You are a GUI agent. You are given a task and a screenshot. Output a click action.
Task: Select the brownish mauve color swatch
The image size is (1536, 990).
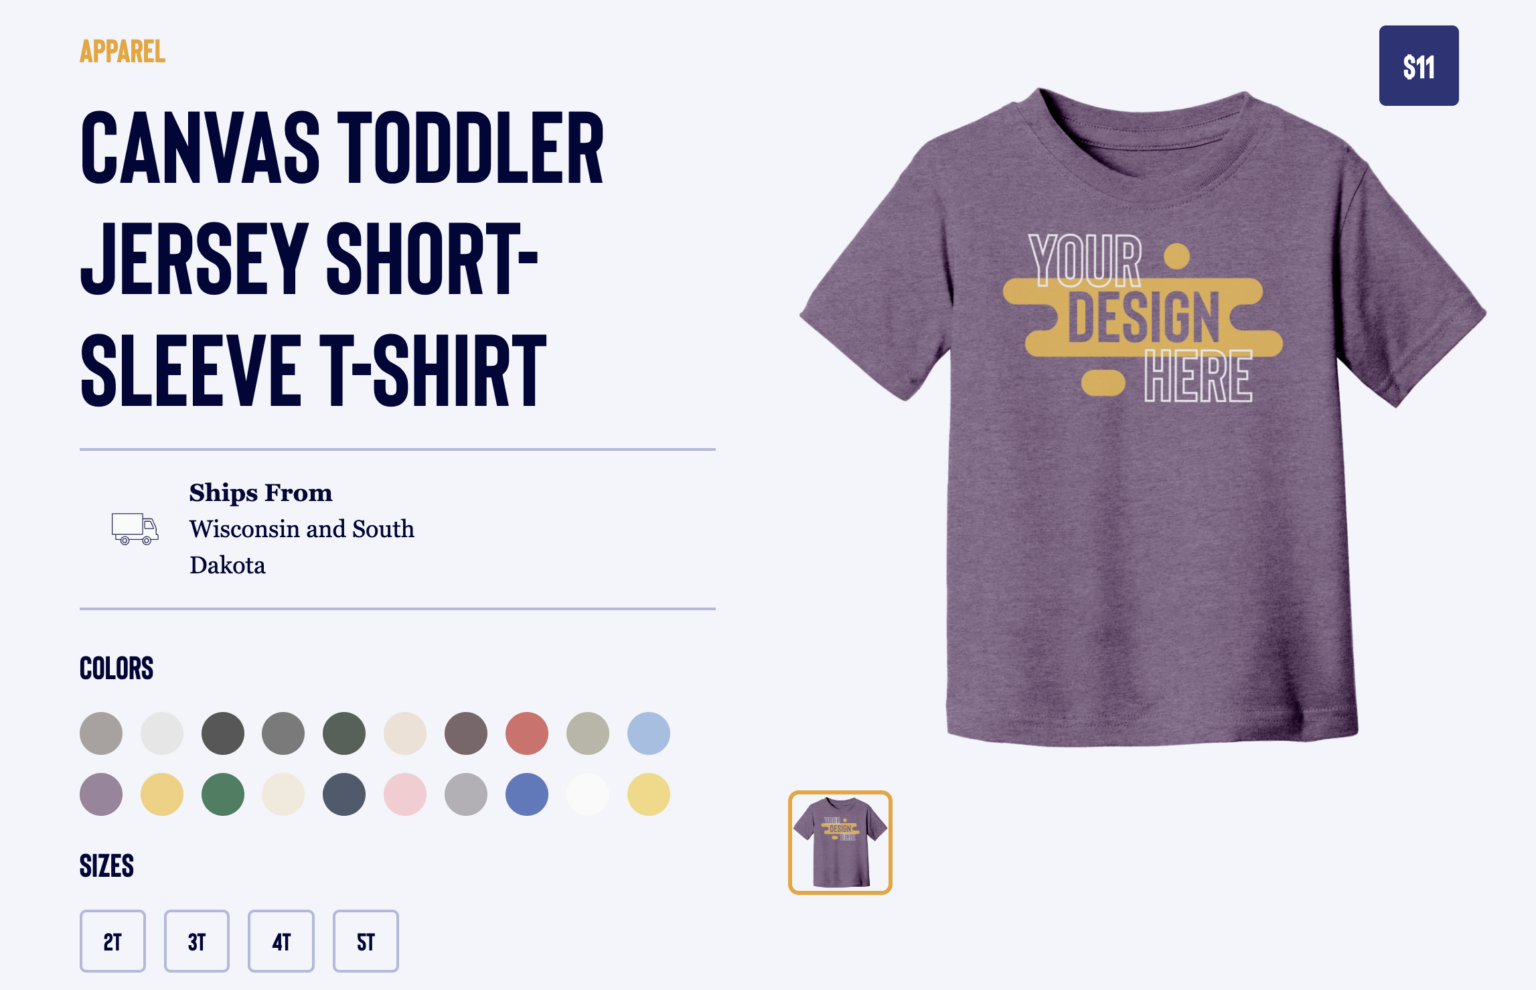(x=466, y=733)
